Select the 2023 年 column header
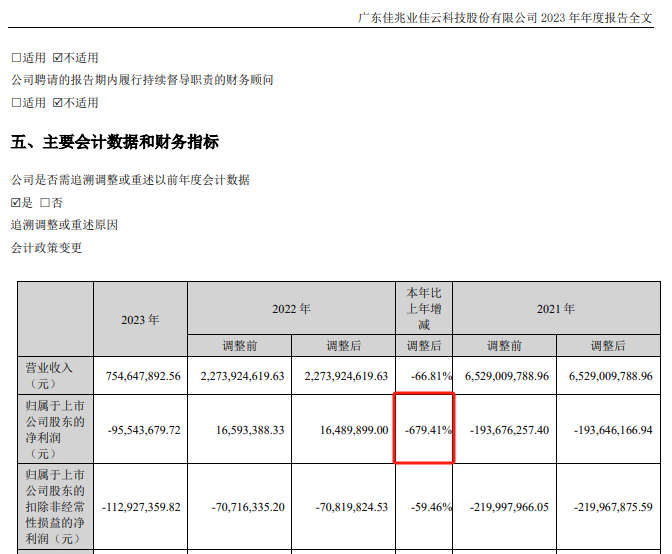 [x=140, y=320]
